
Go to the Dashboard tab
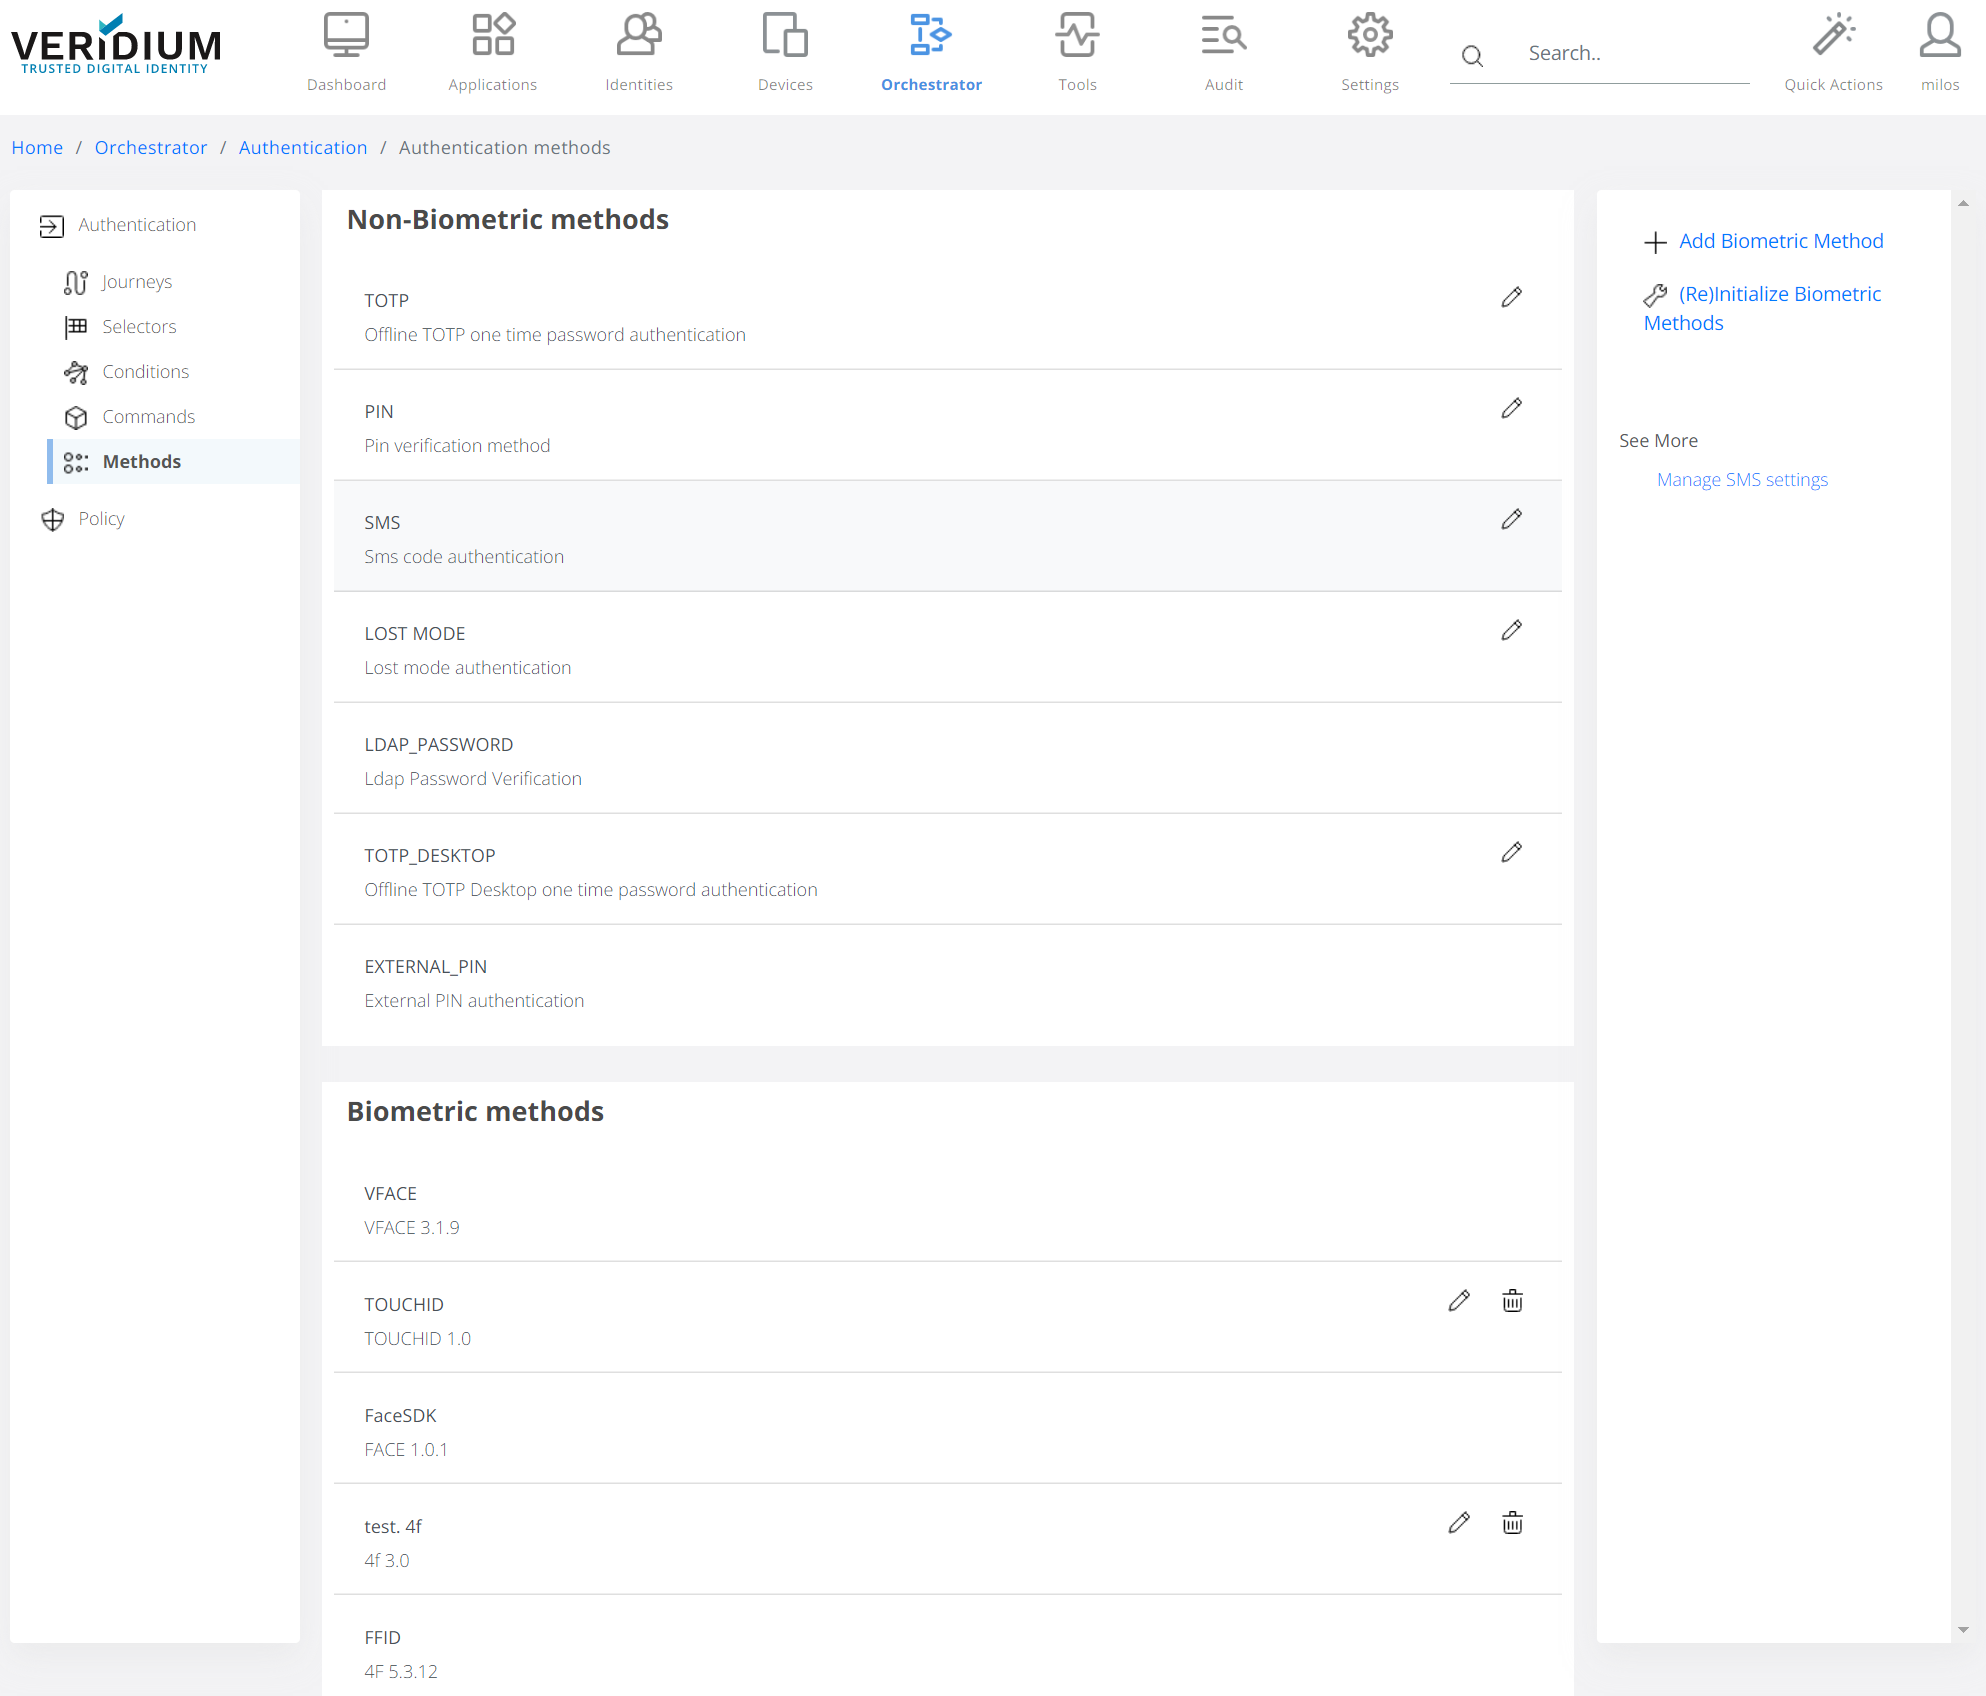[x=346, y=52]
